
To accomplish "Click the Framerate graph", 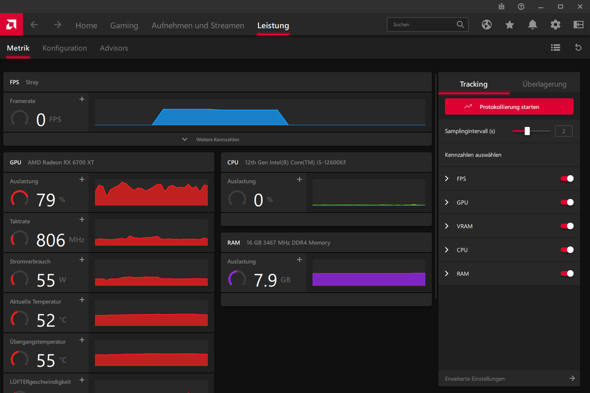I will click(260, 112).
